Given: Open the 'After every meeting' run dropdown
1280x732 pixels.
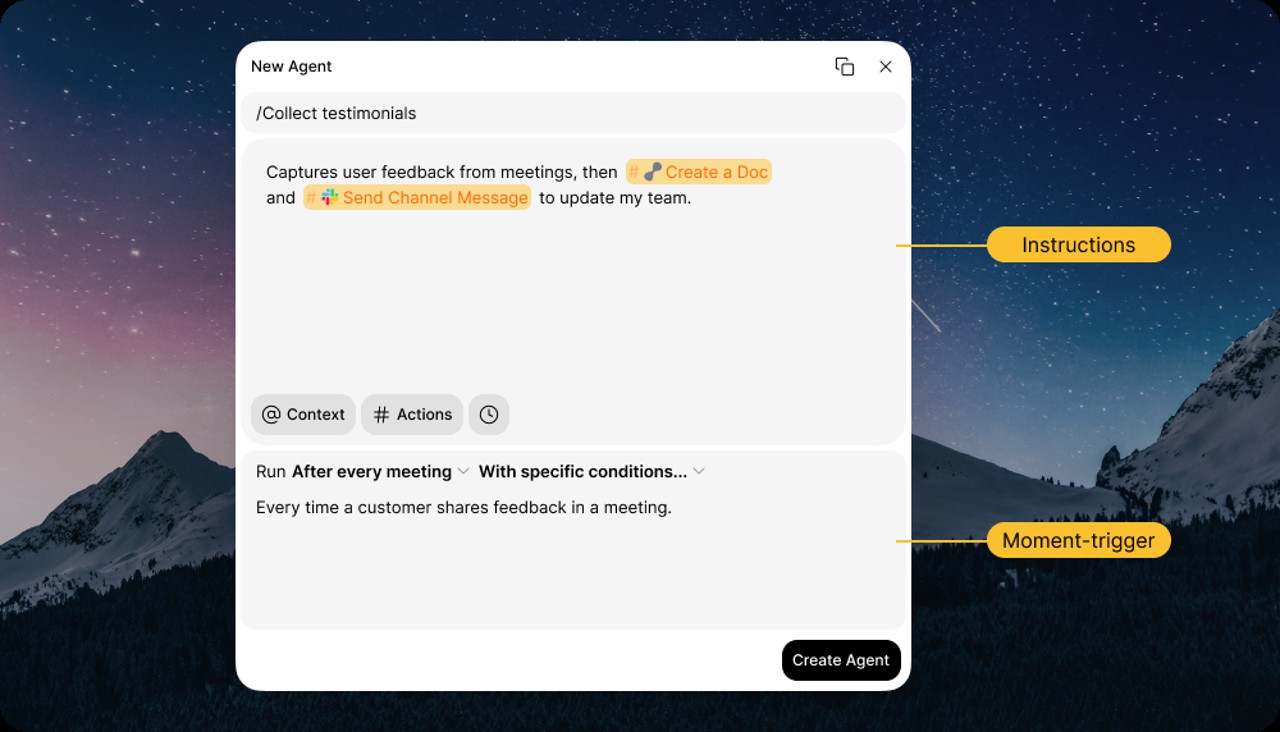Looking at the screenshot, I should (372, 472).
